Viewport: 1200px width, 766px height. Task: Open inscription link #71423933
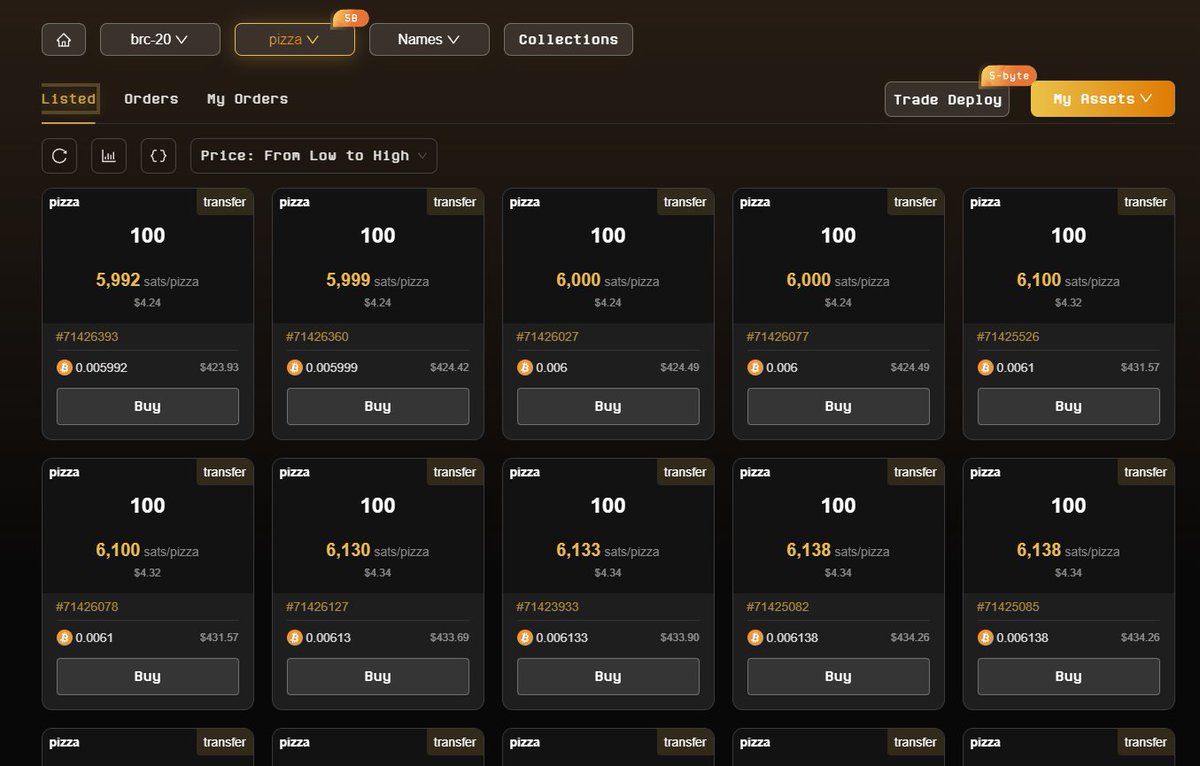point(547,607)
